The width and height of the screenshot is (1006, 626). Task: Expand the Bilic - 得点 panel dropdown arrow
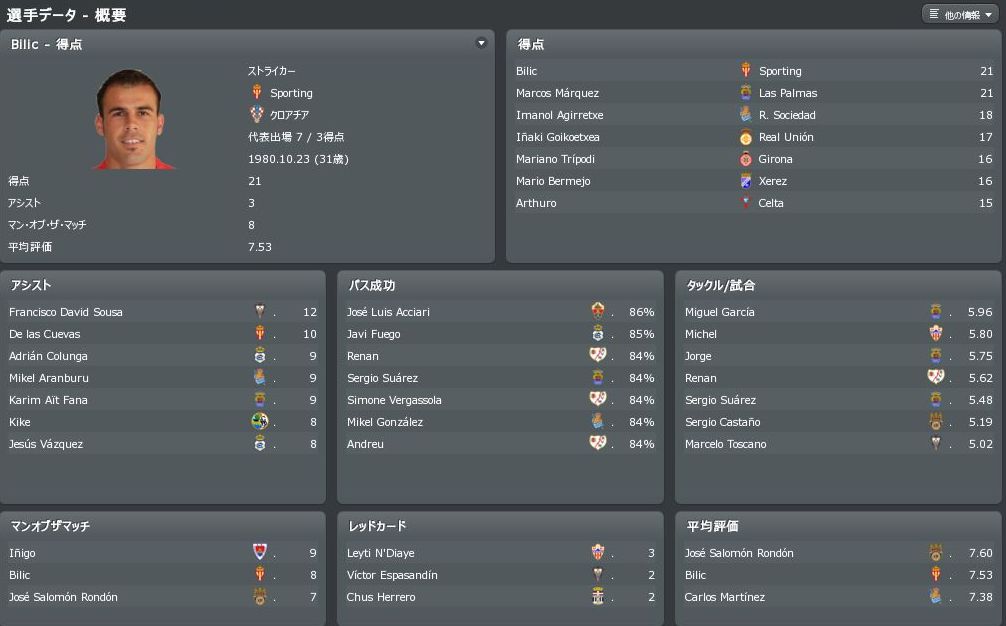pyautogui.click(x=481, y=43)
